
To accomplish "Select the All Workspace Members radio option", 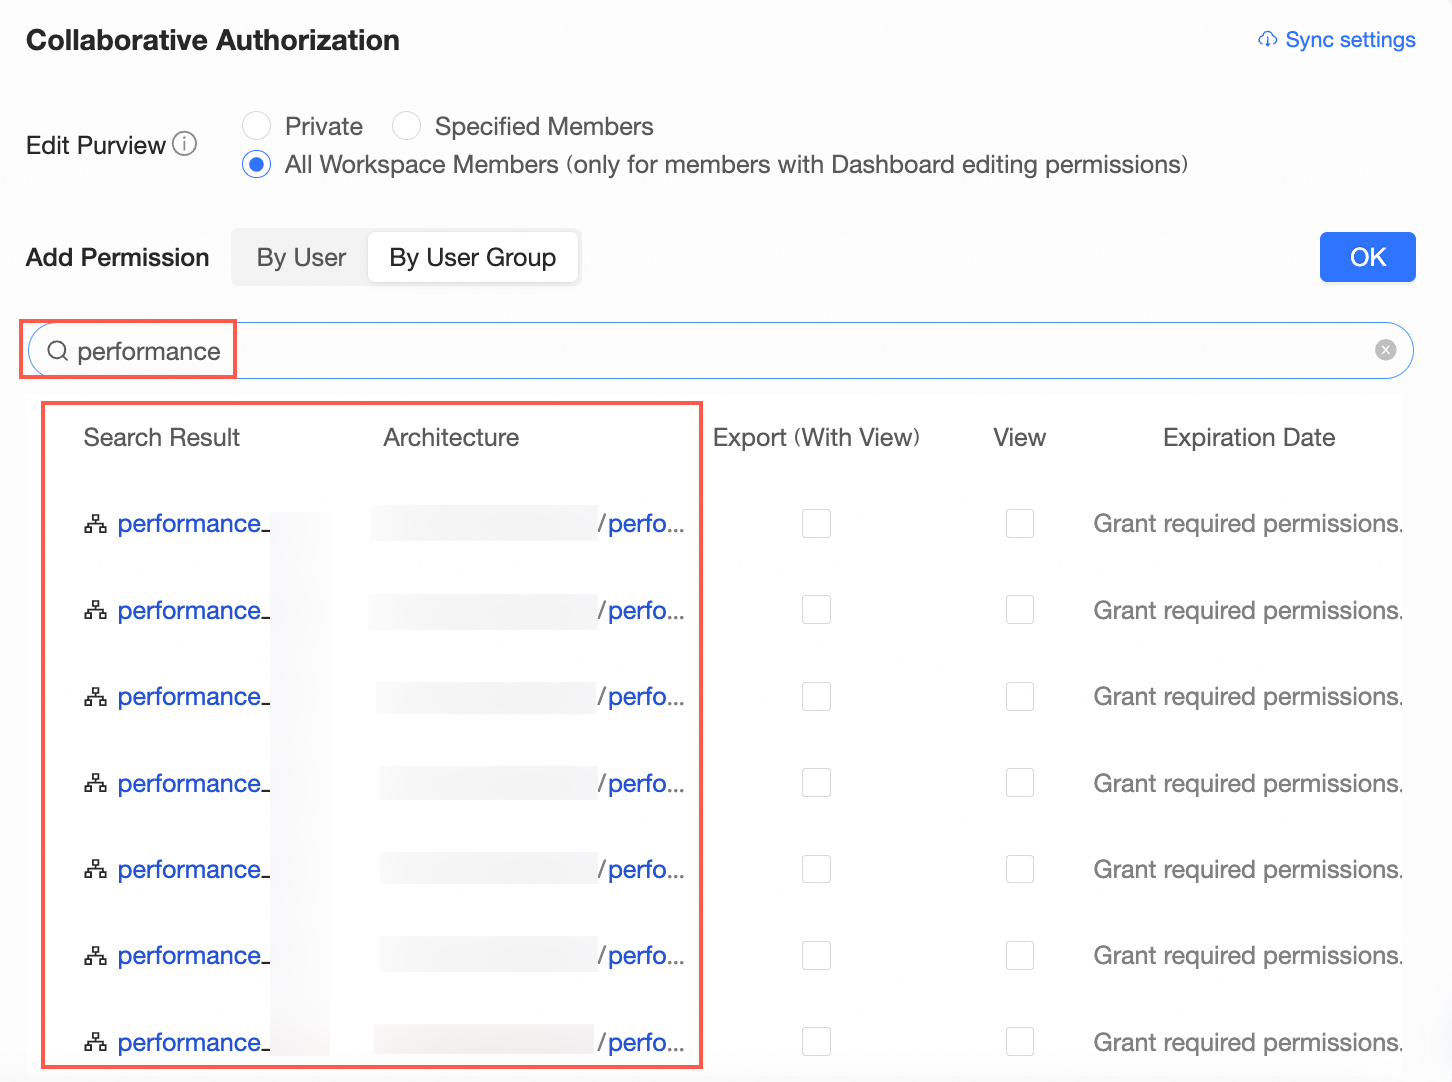I will click(x=257, y=164).
